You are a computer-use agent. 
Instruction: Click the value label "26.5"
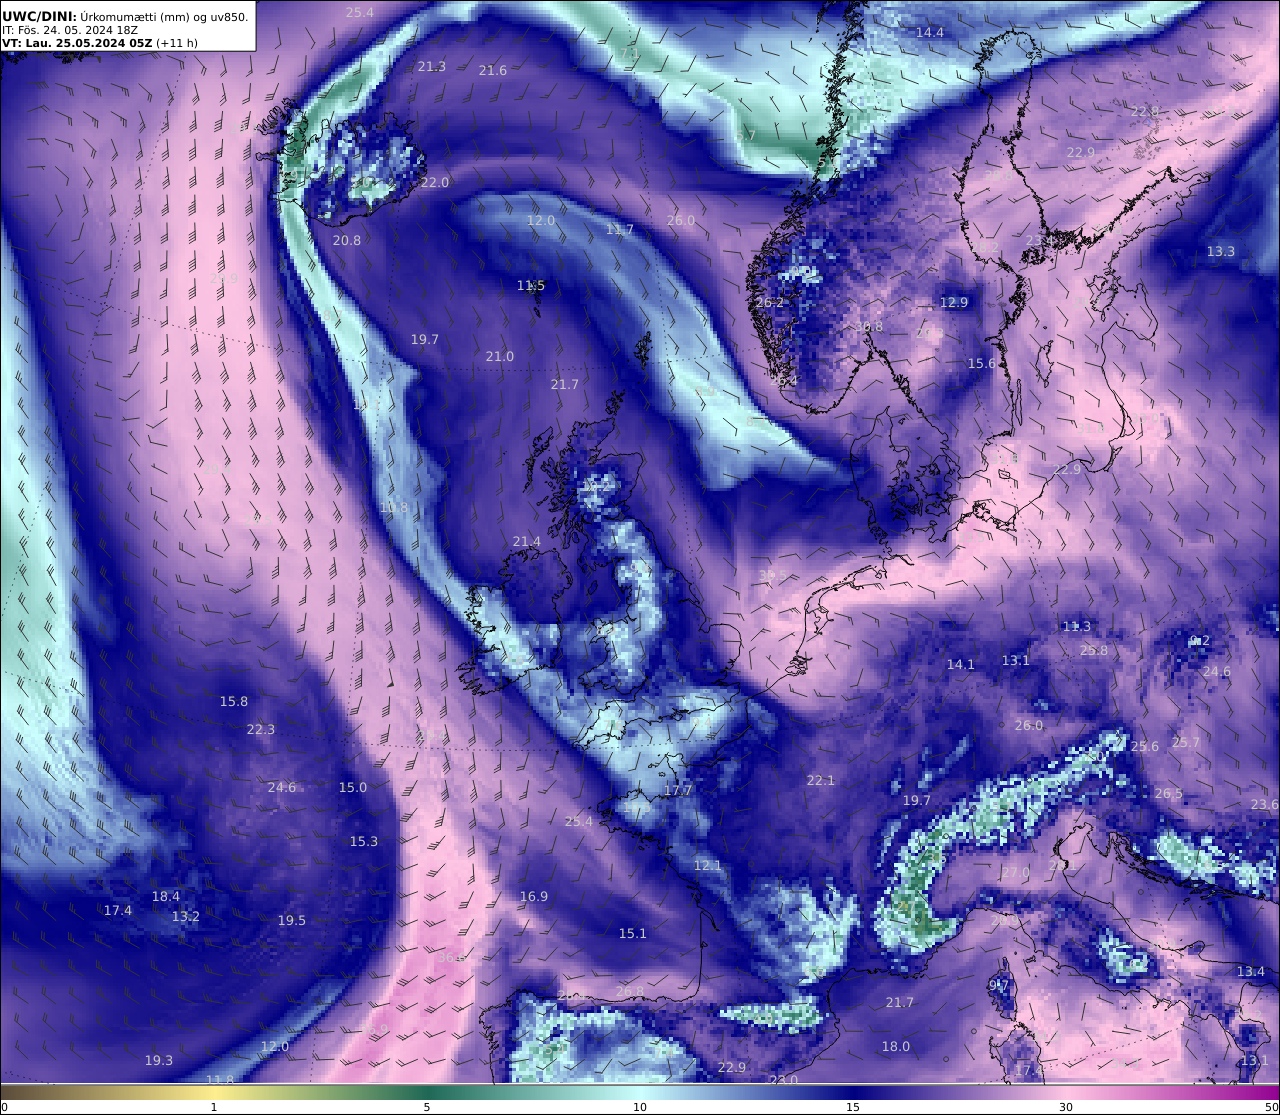(x=1168, y=794)
